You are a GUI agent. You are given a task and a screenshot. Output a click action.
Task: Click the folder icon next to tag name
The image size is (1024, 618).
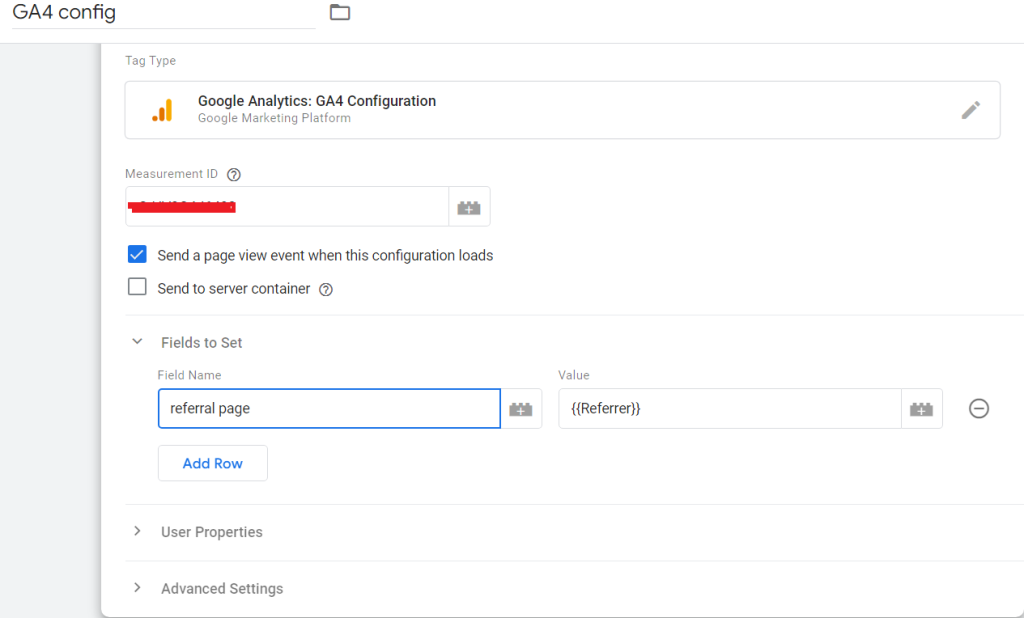tap(338, 13)
